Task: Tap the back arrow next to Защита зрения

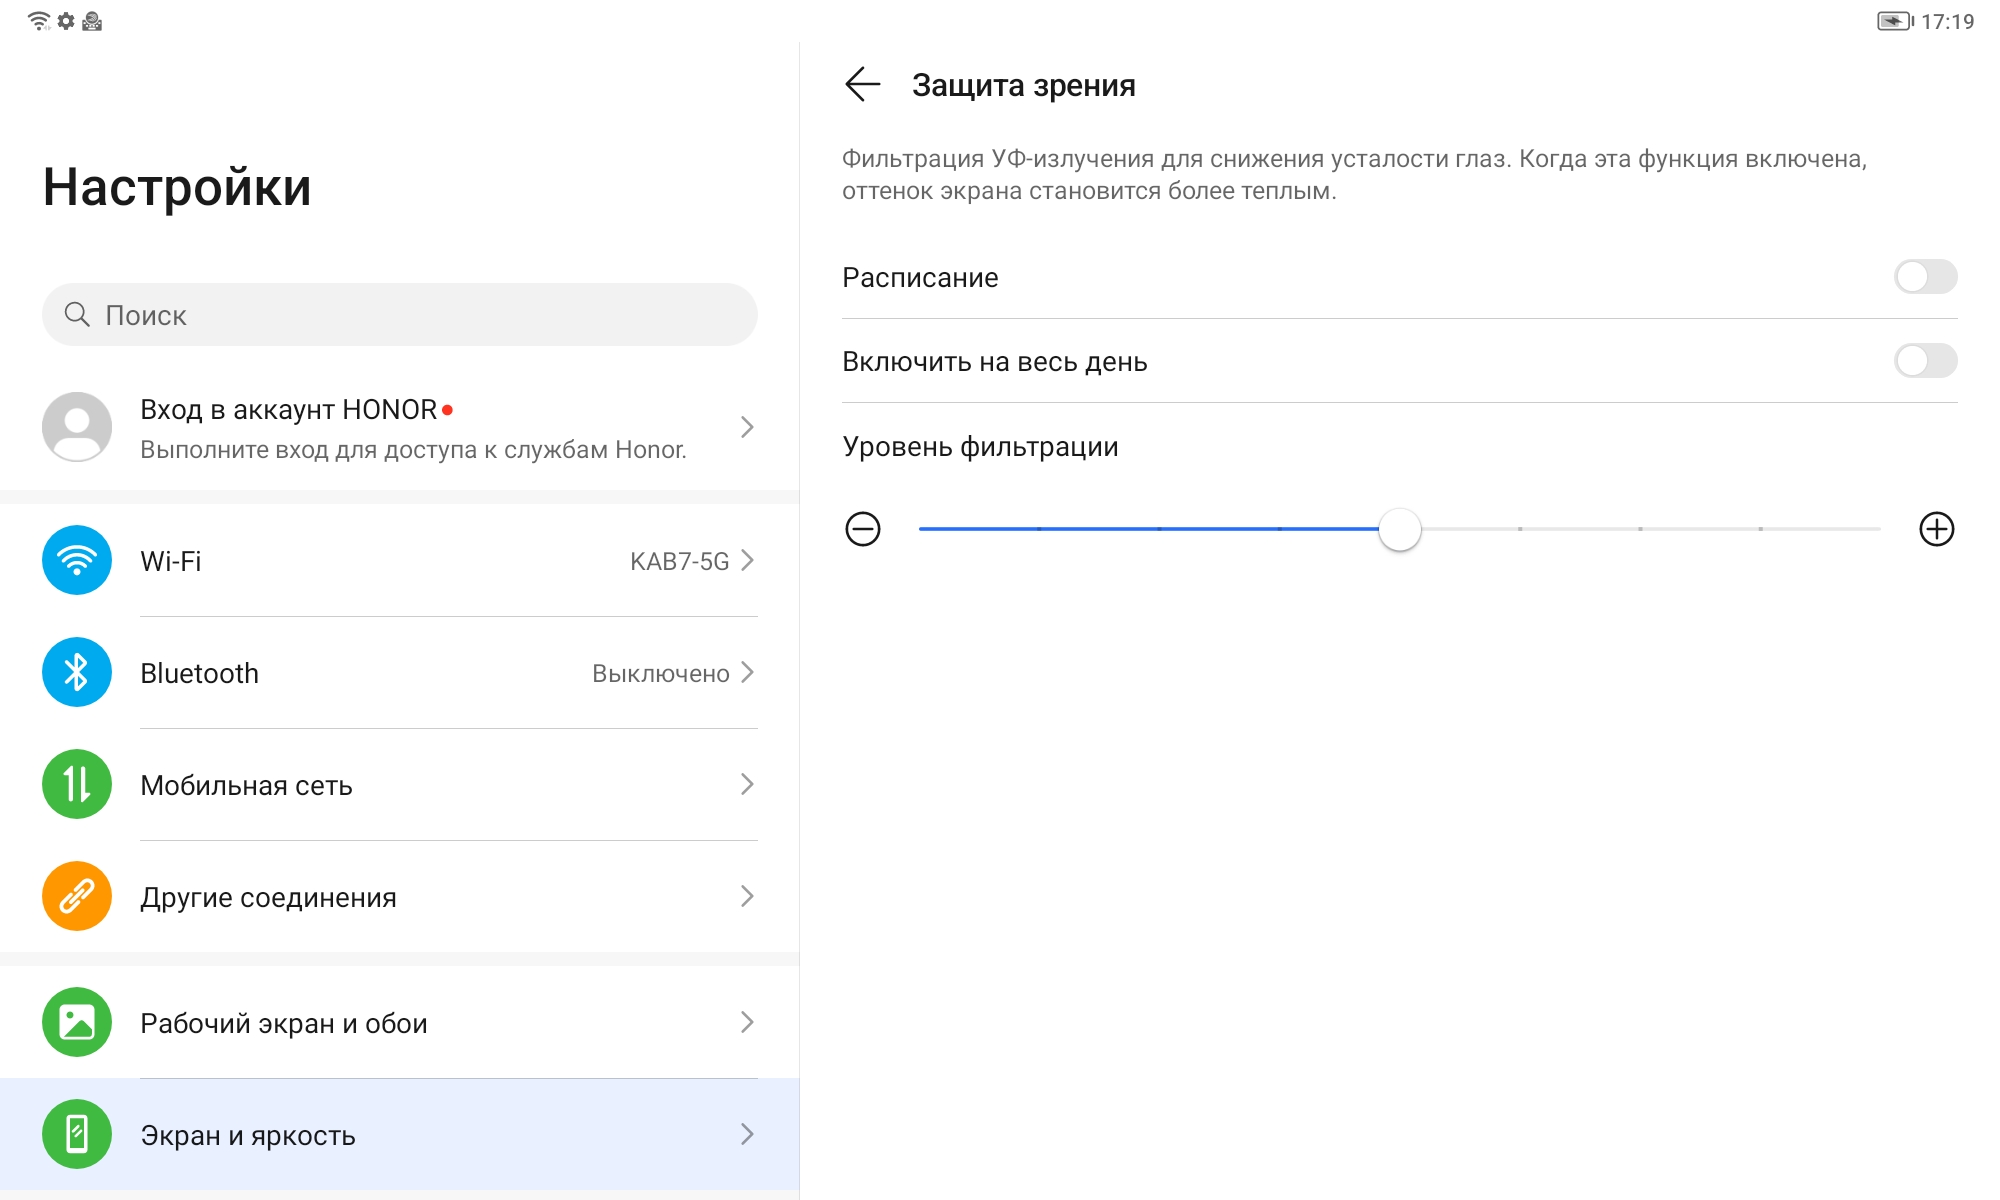Action: [862, 85]
